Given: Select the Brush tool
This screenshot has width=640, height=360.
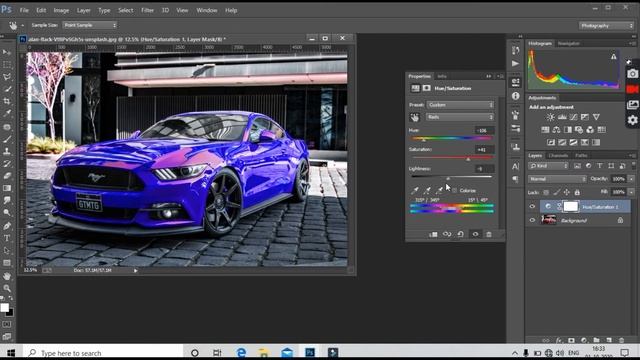Looking at the screenshot, I should [x=7, y=139].
